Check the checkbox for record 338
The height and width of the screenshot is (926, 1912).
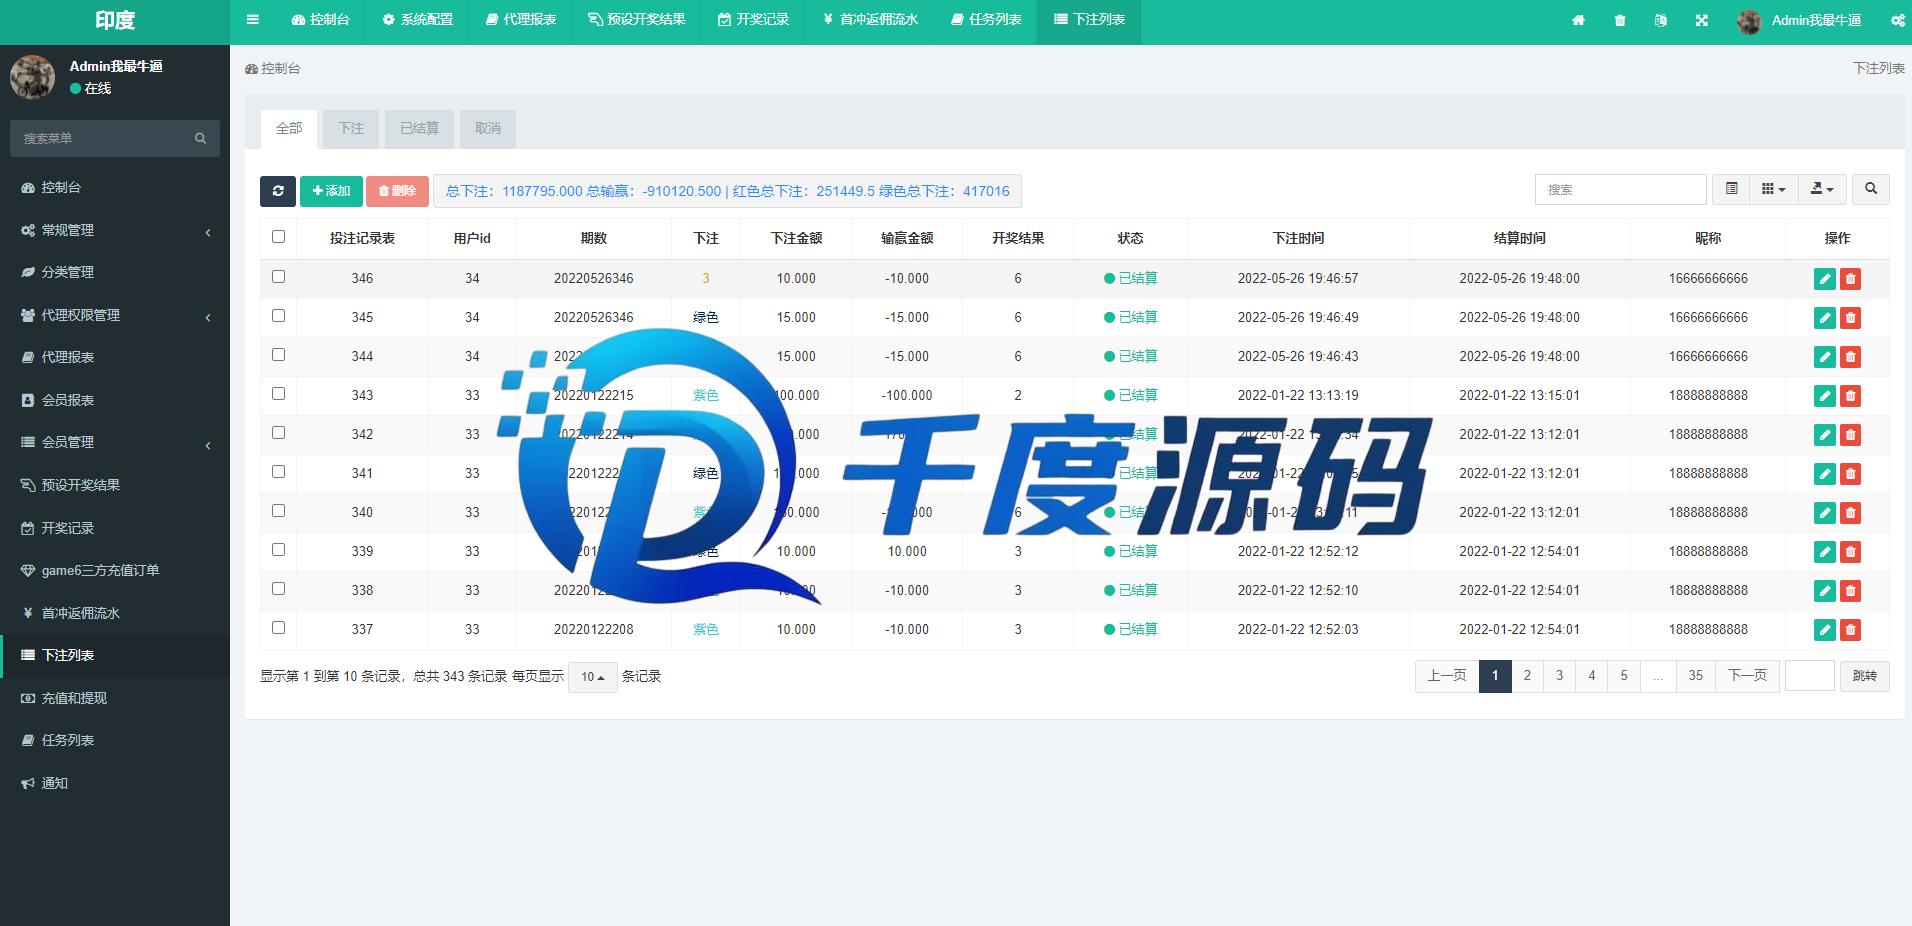pos(278,589)
